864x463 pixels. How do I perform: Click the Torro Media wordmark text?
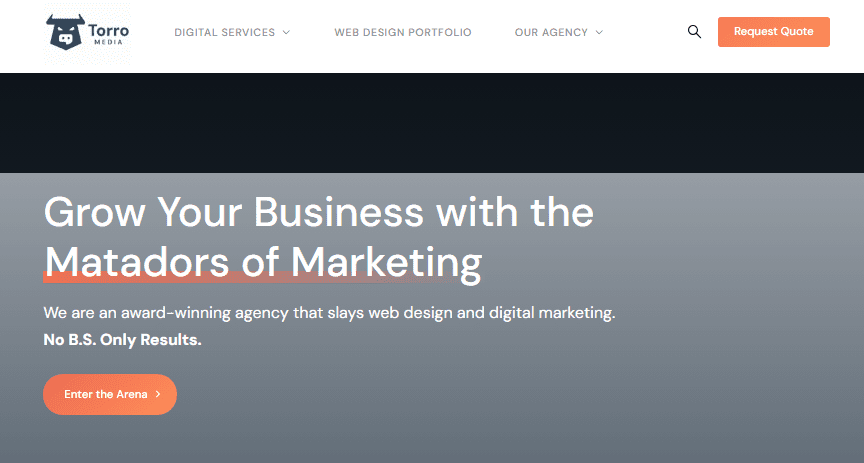point(111,32)
